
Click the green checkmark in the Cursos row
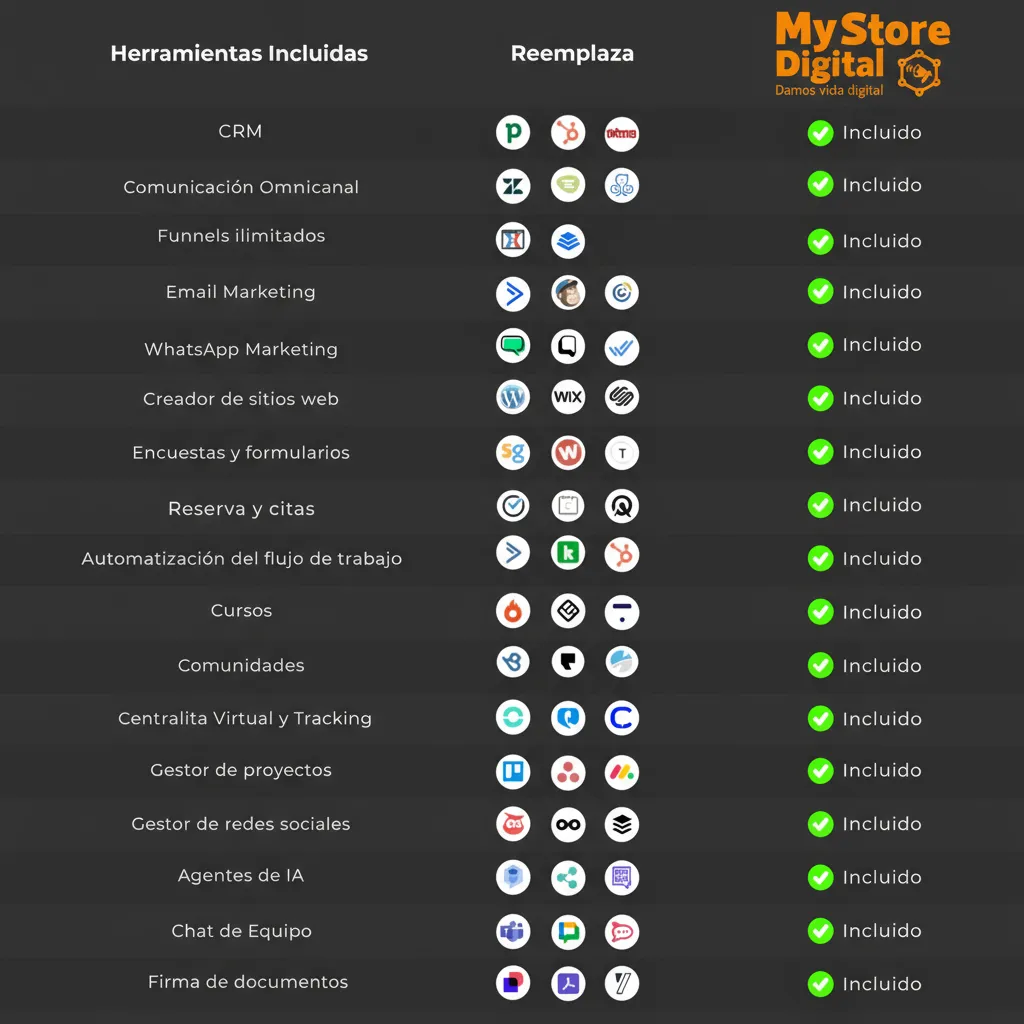820,612
